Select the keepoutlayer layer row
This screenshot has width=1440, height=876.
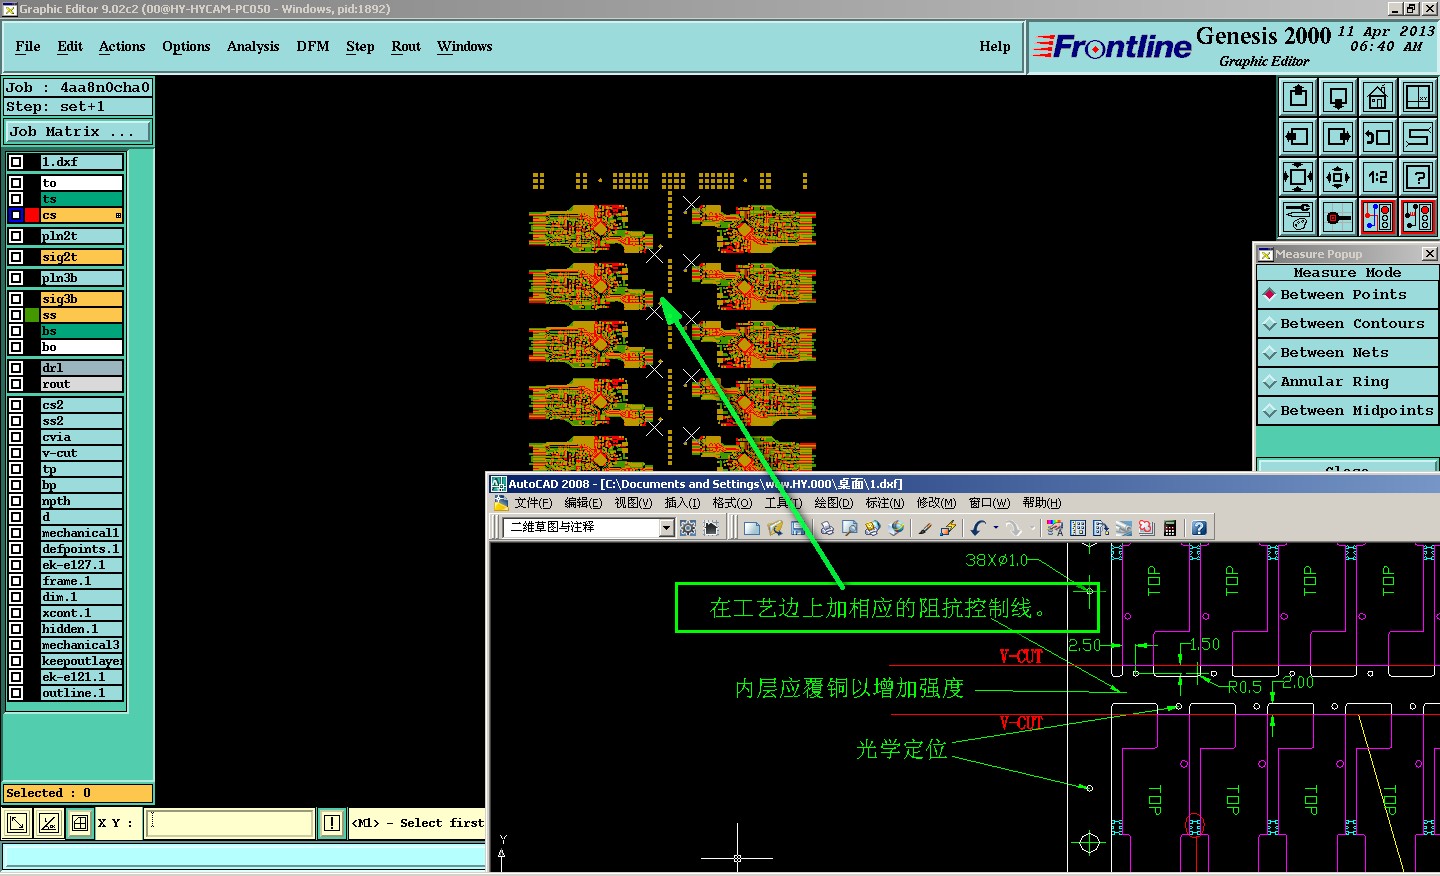(x=81, y=661)
